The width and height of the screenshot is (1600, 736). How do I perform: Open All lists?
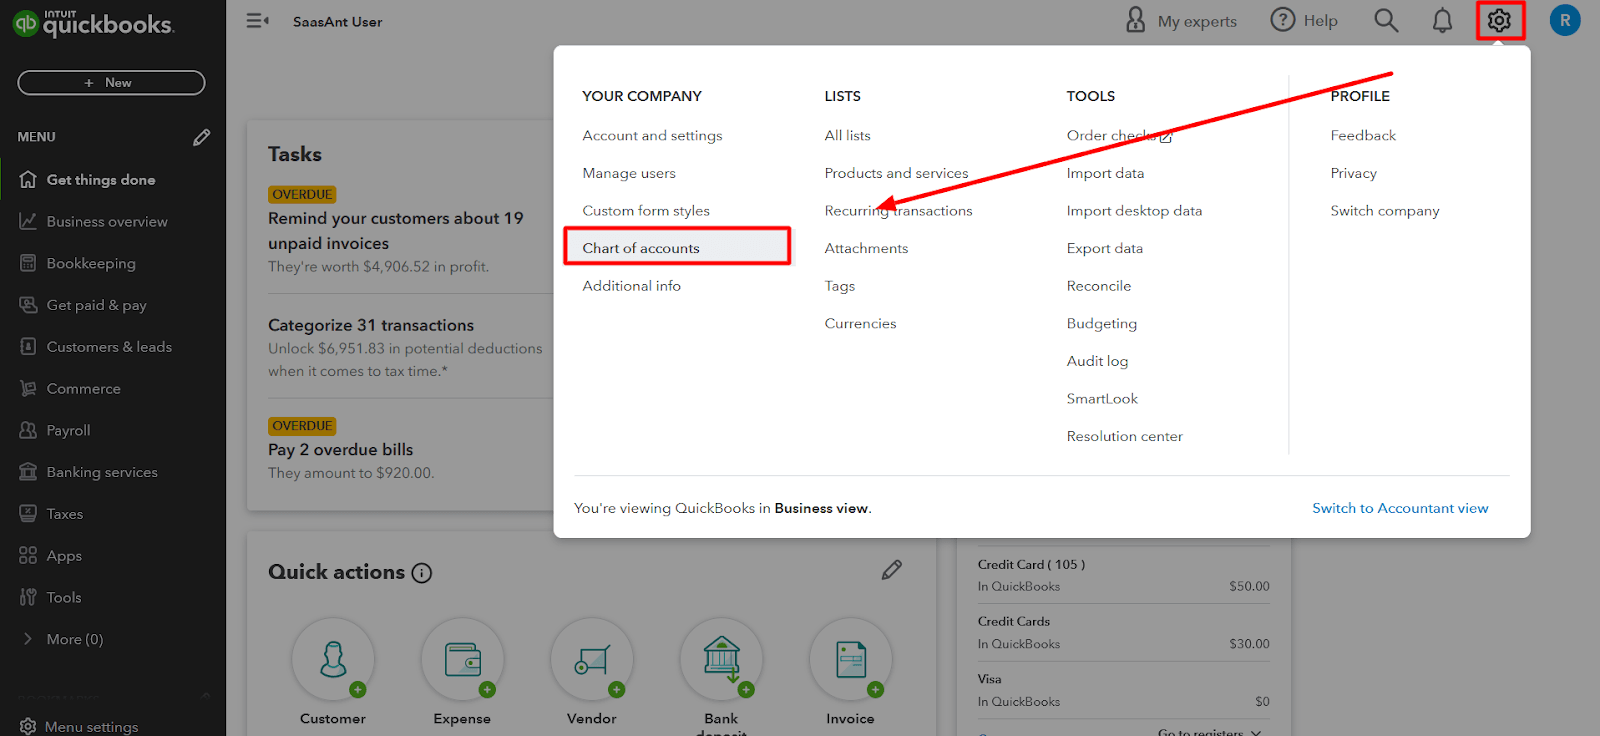847,135
